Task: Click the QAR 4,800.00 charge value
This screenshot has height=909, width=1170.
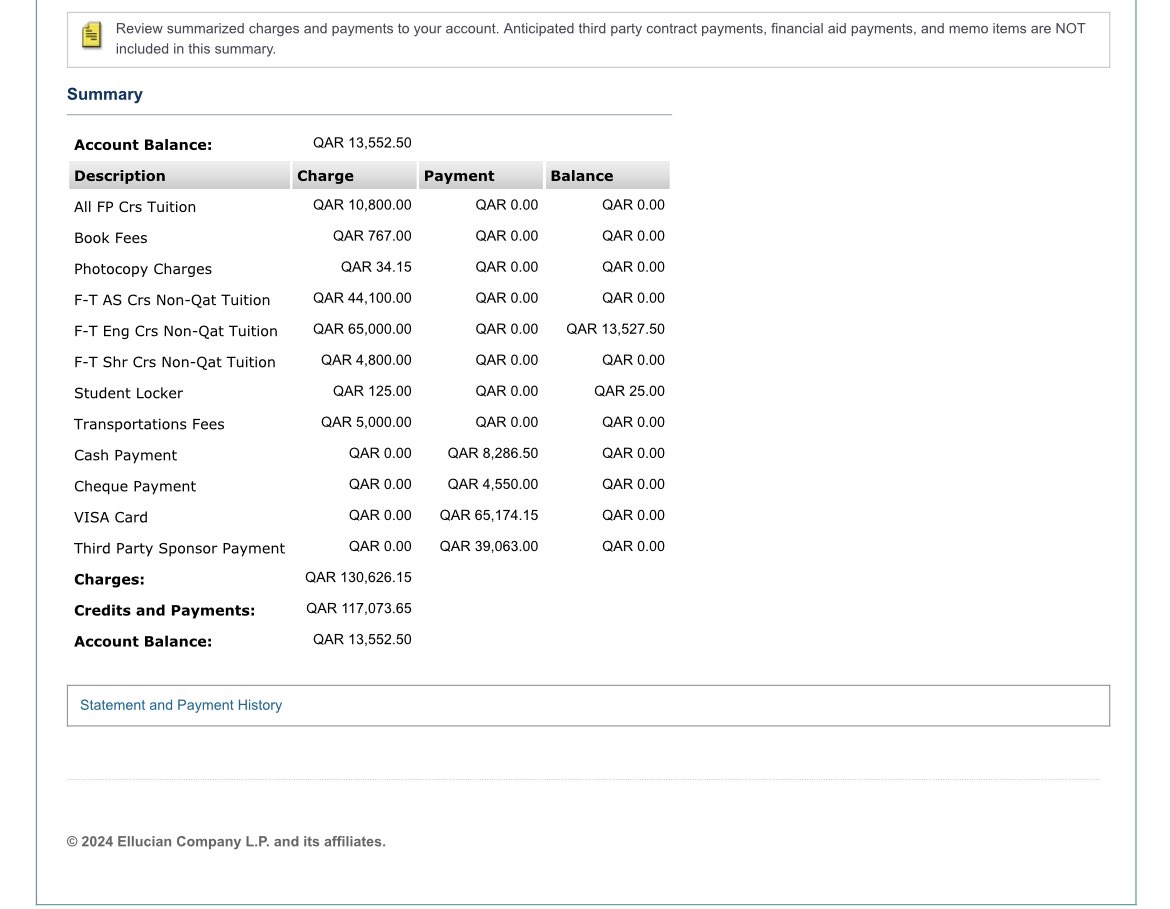Action: point(366,360)
